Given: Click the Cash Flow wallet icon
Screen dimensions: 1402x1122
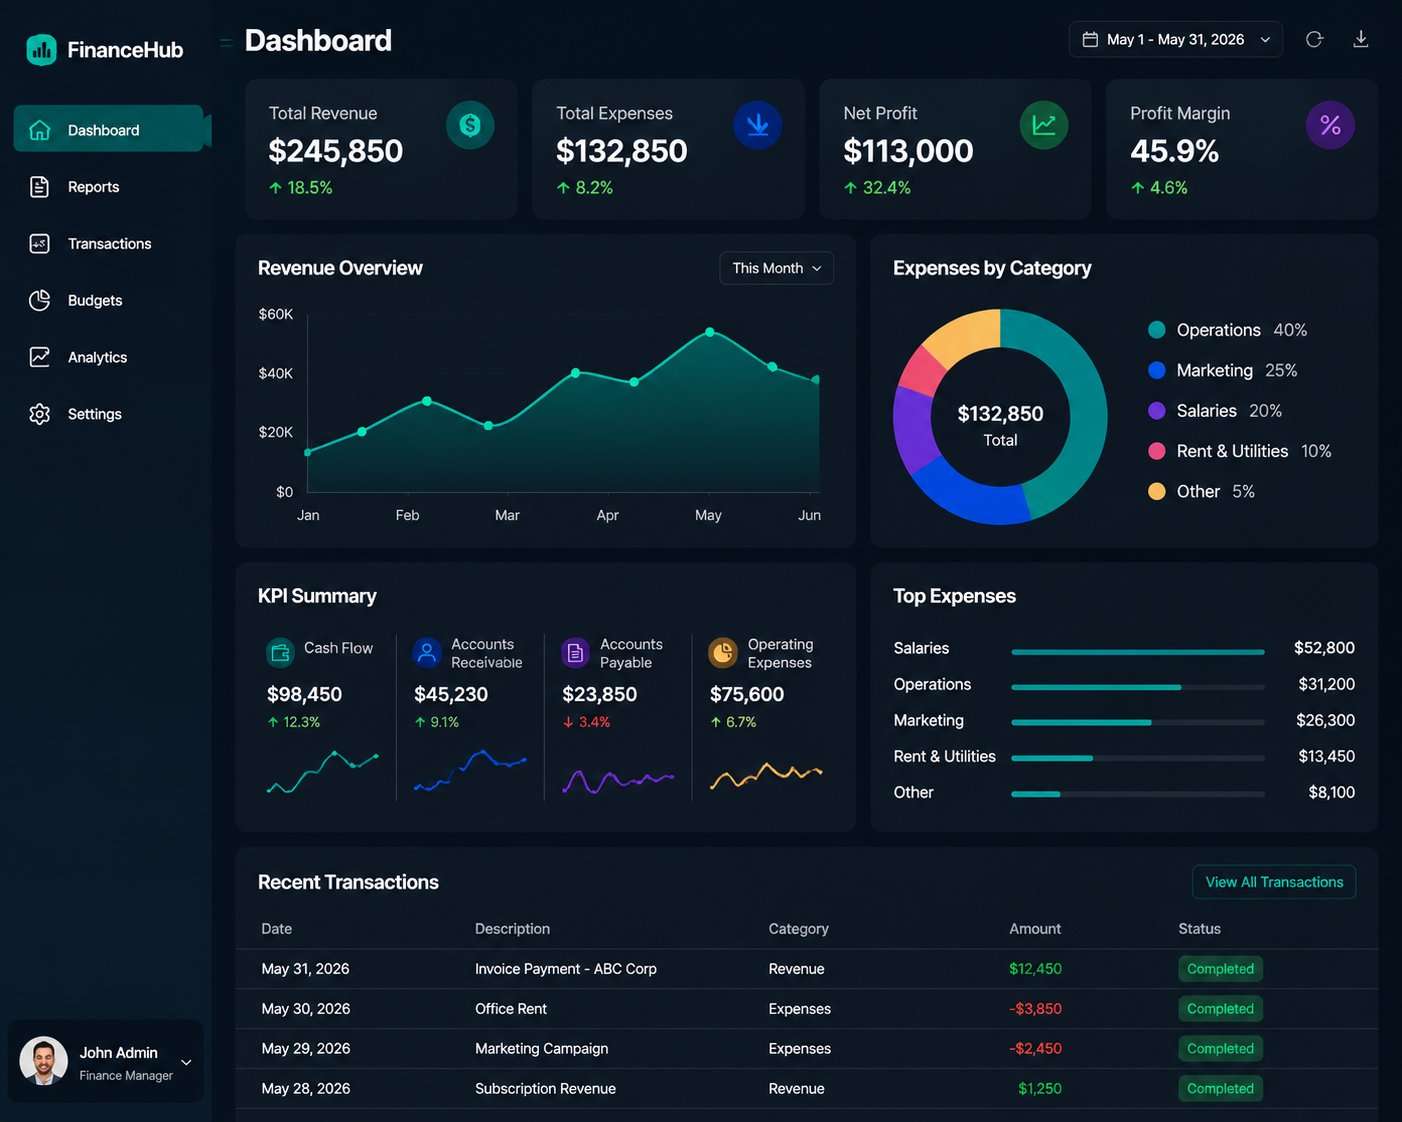Looking at the screenshot, I should point(281,653).
